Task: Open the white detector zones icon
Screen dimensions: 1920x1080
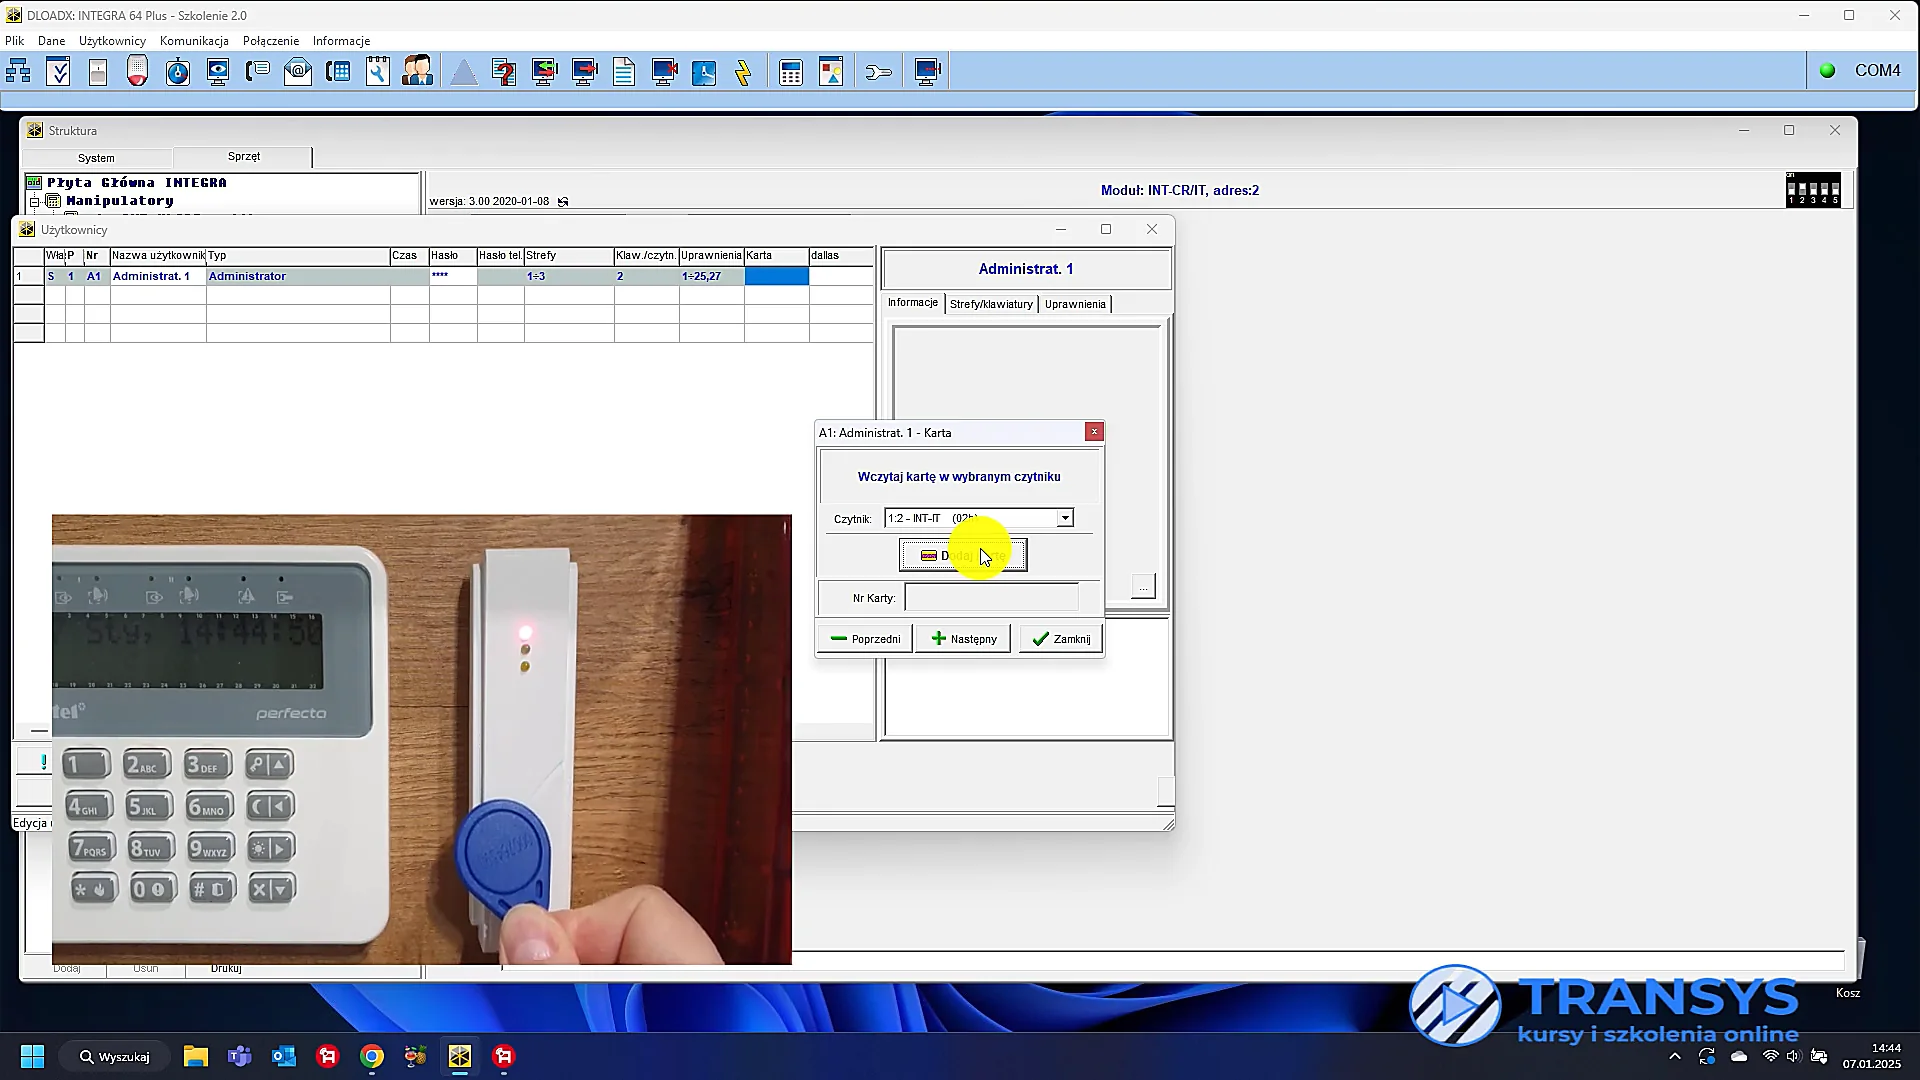Action: (x=98, y=71)
